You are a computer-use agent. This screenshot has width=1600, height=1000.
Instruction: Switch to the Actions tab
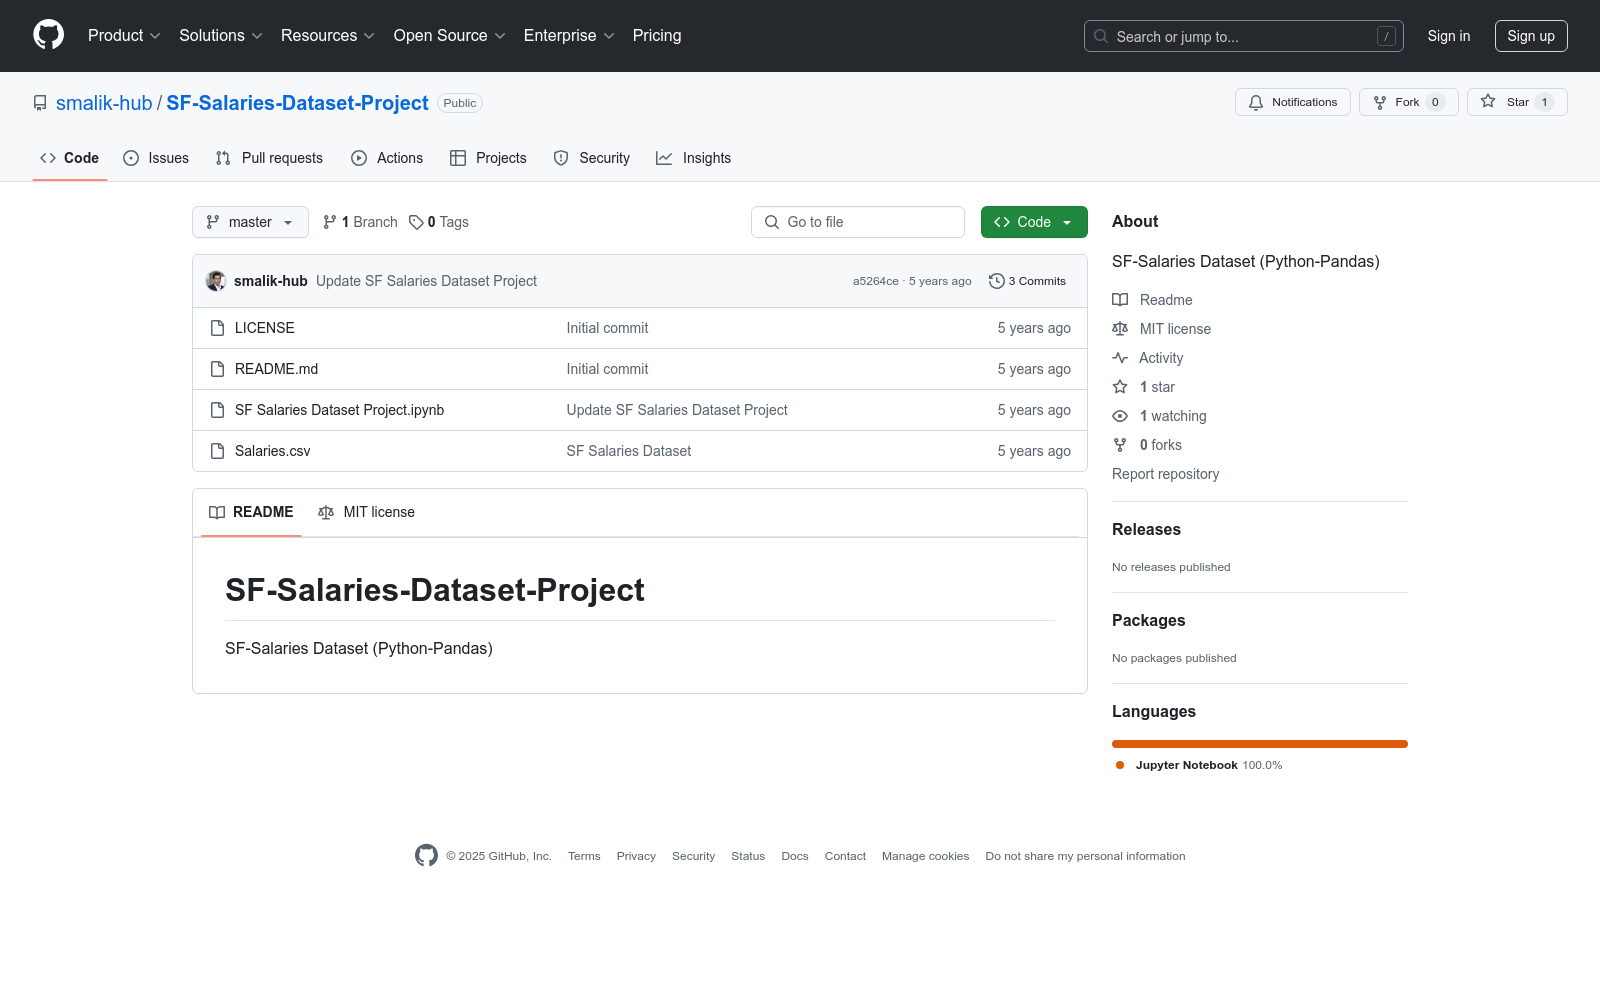tap(387, 158)
